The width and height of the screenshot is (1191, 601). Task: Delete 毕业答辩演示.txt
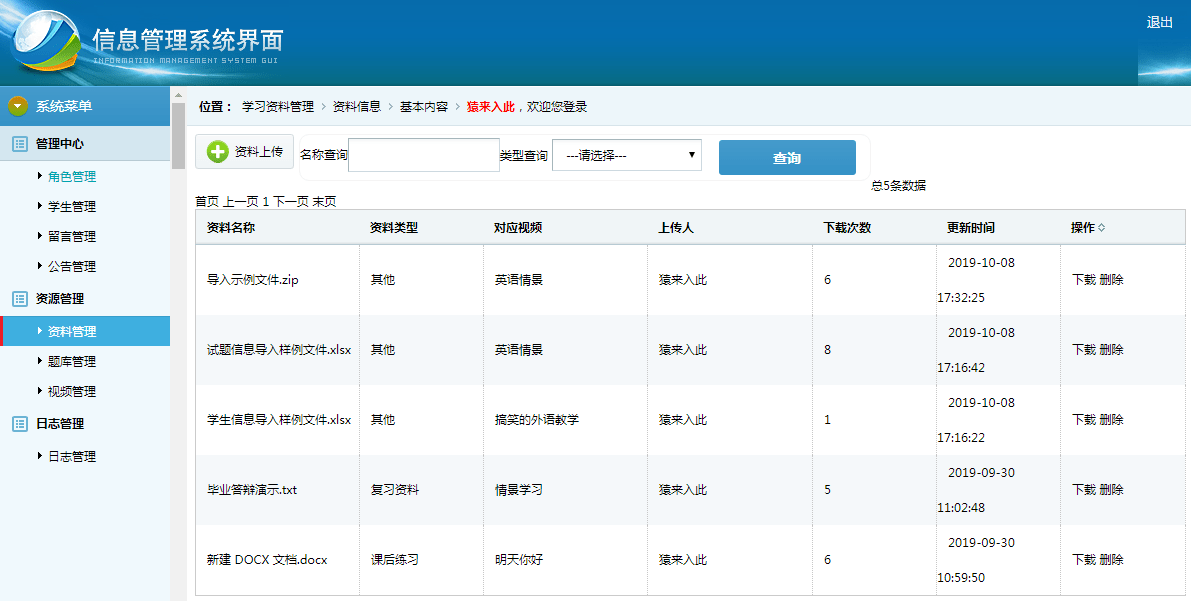pyautogui.click(x=1111, y=489)
